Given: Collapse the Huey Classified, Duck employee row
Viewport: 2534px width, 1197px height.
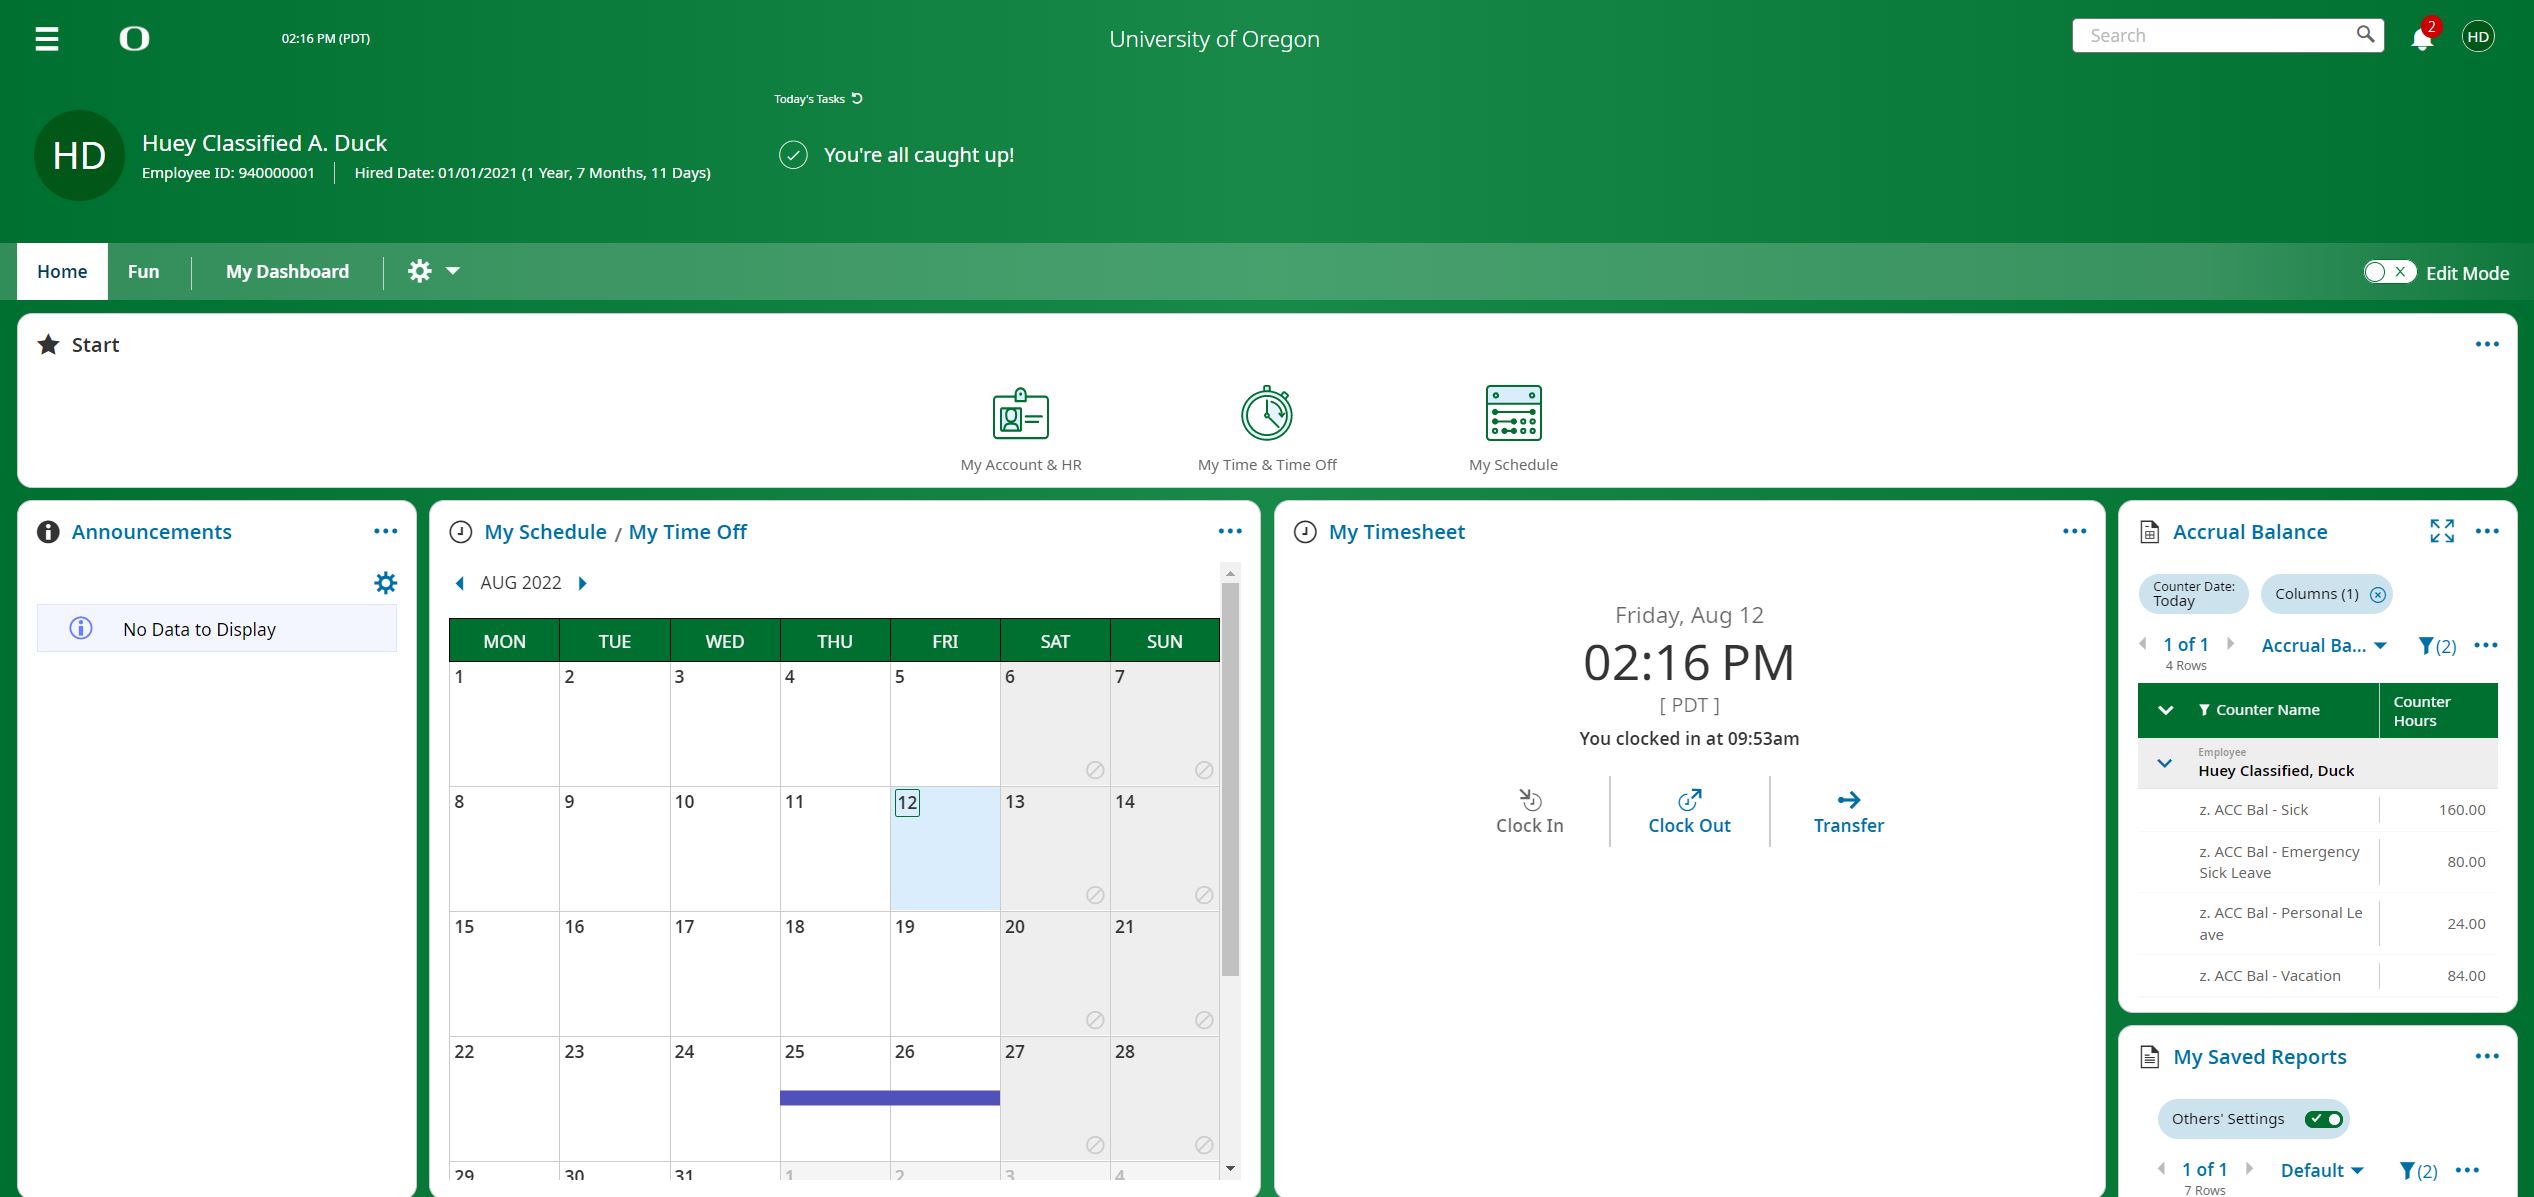Looking at the screenshot, I should [x=2165, y=764].
